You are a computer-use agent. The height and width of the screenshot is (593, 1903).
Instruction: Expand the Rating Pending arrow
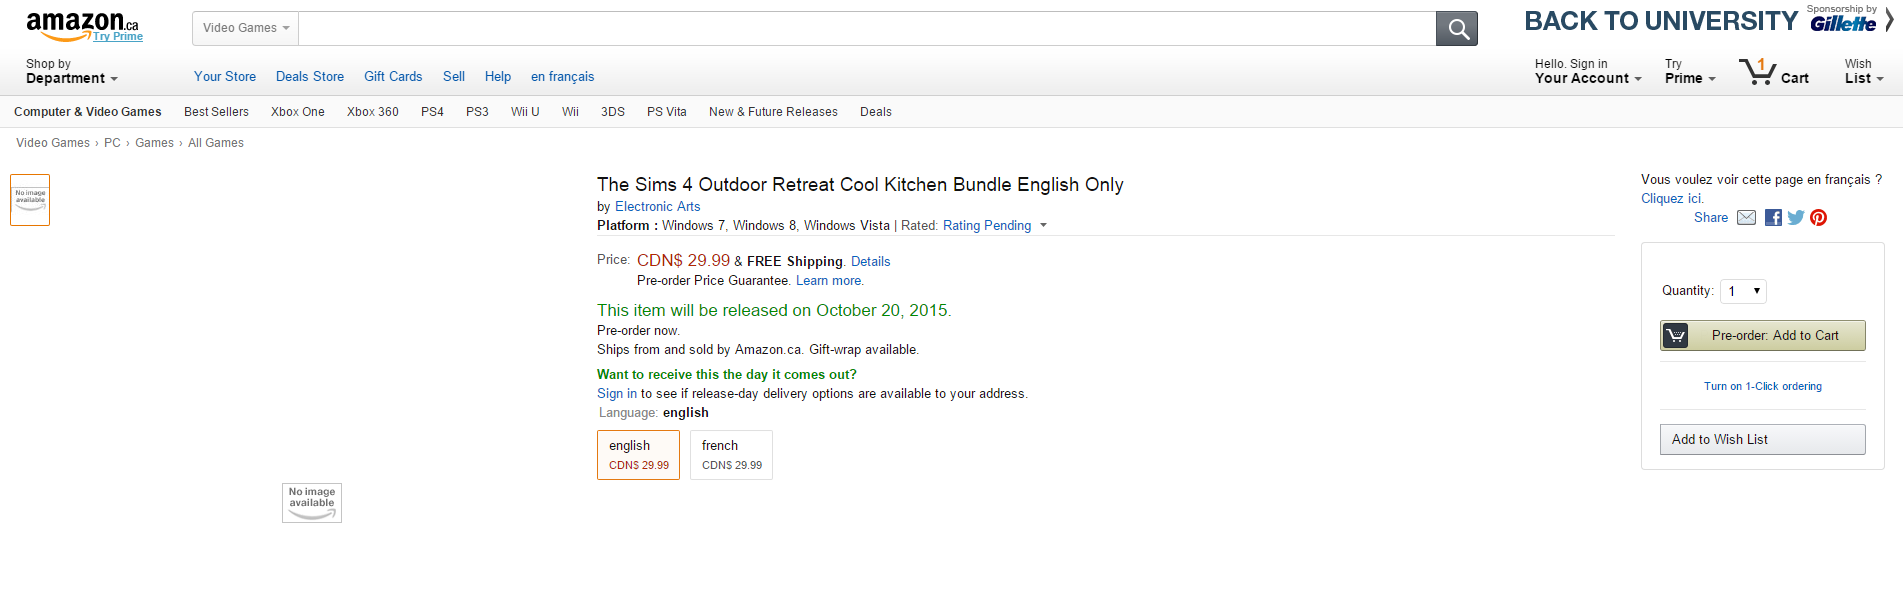coord(1043,226)
